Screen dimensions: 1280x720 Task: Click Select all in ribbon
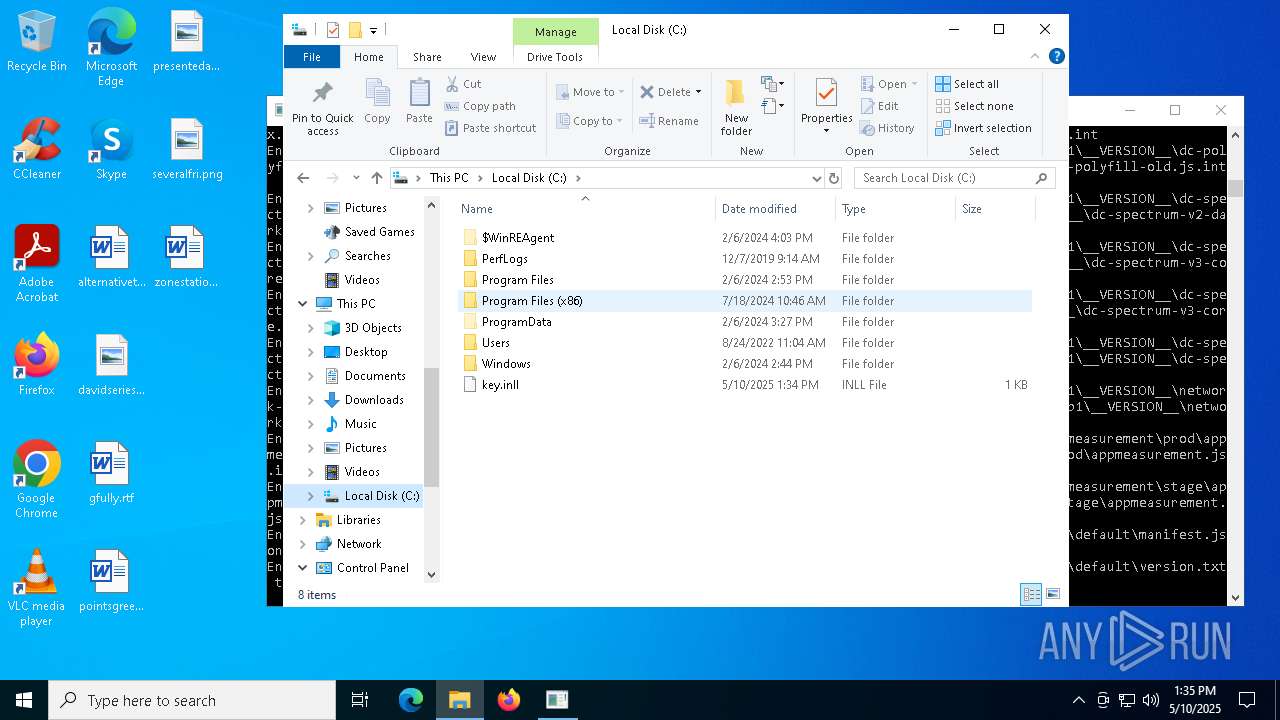click(967, 84)
